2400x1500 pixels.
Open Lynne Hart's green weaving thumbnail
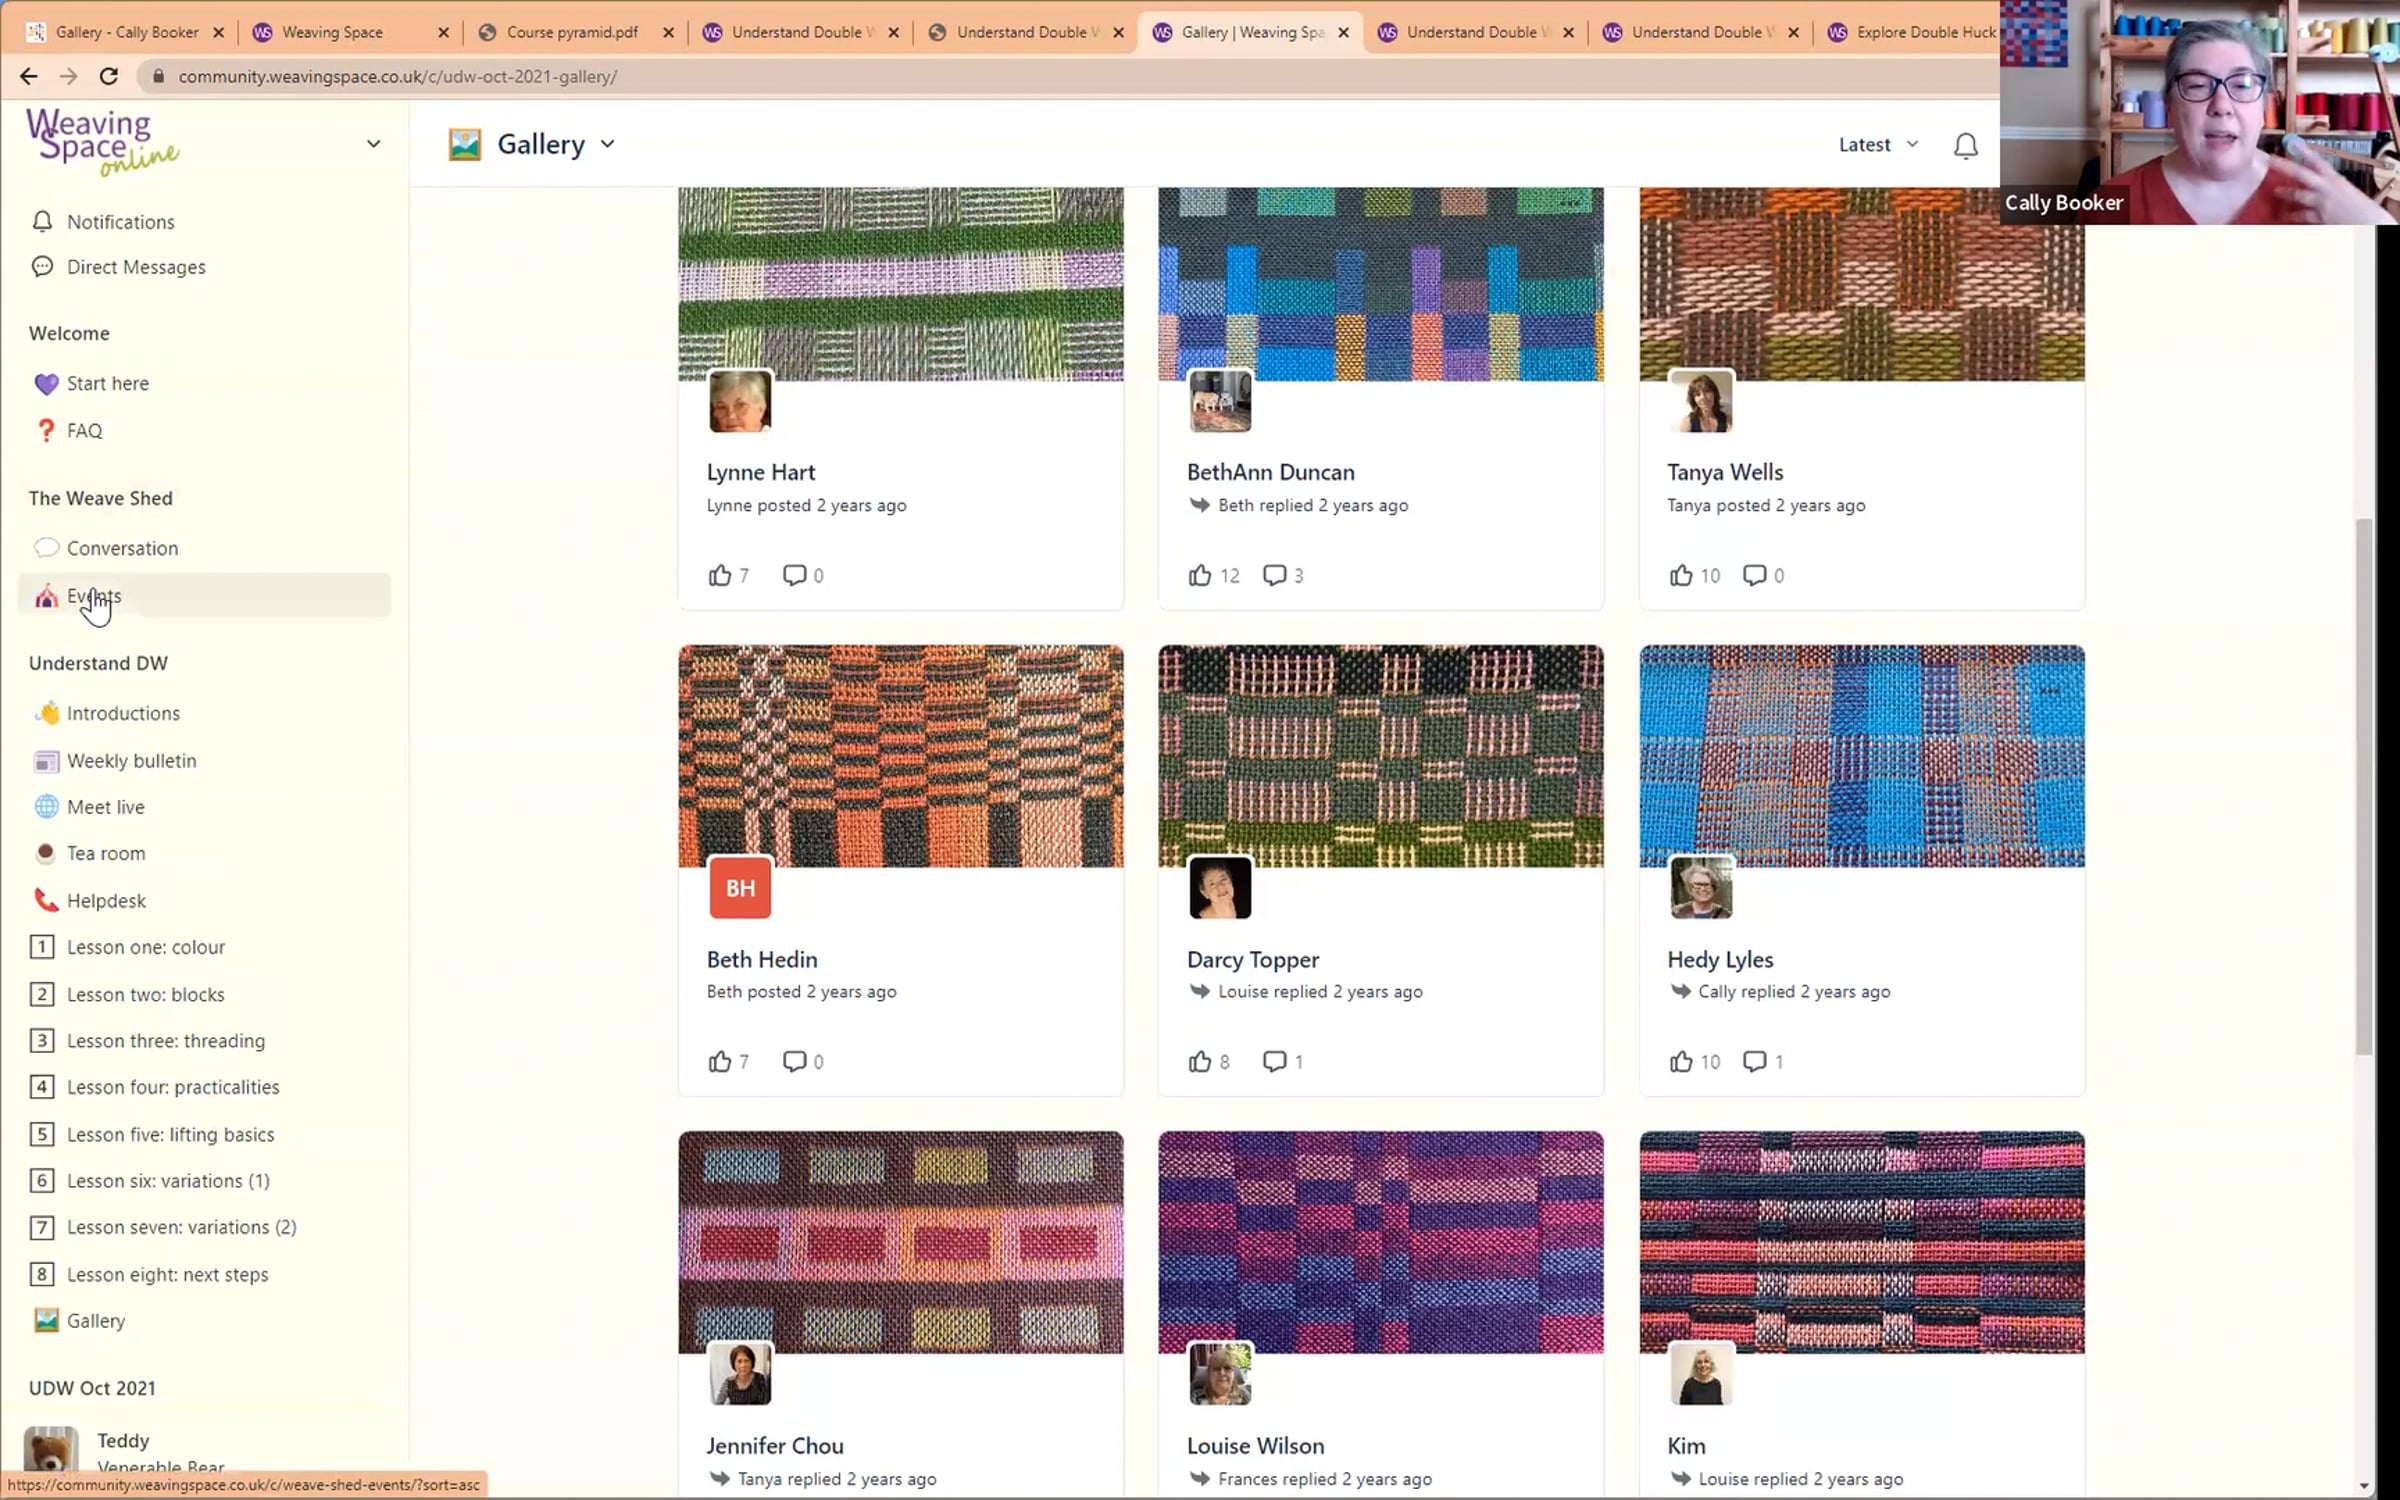(901, 284)
